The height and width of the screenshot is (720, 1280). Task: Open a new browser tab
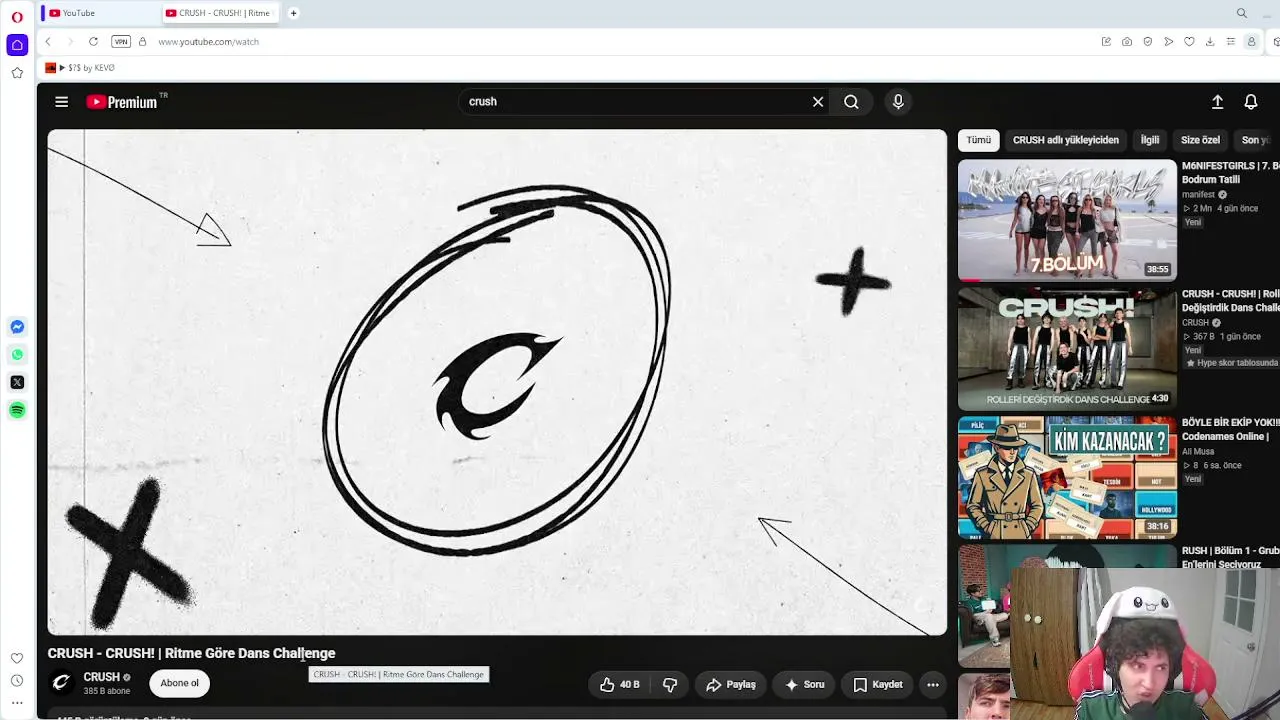point(293,13)
